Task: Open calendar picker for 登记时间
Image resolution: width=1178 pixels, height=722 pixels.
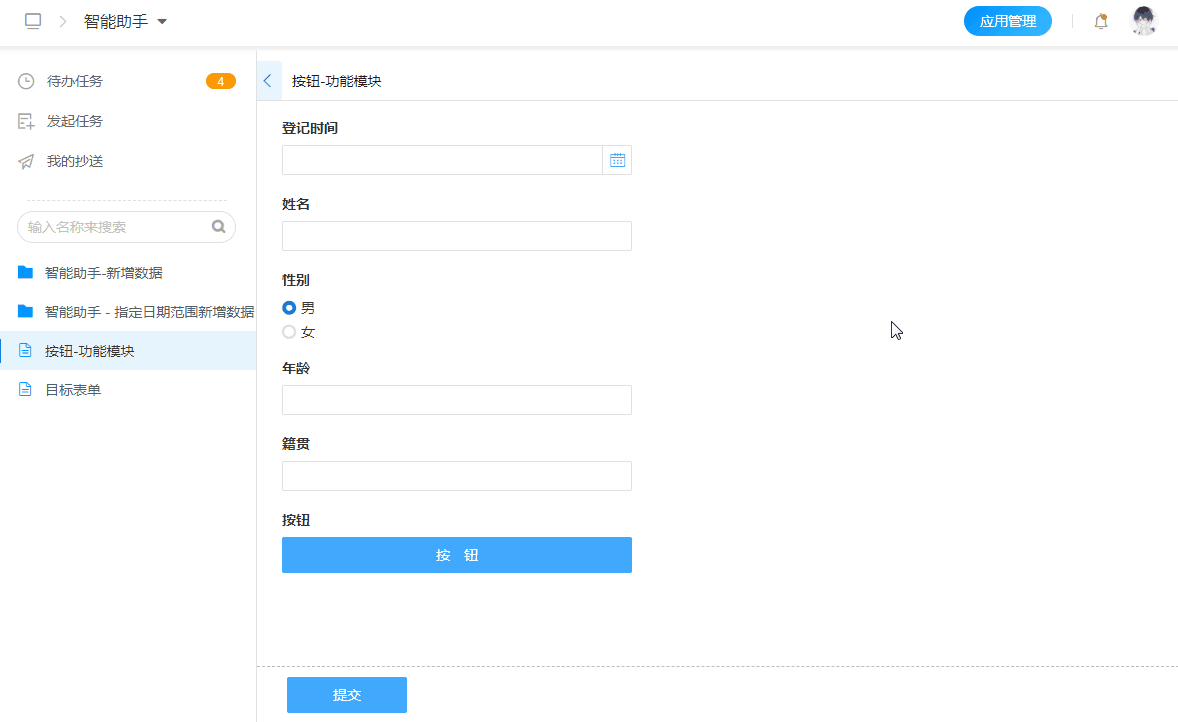Action: pyautogui.click(x=617, y=160)
